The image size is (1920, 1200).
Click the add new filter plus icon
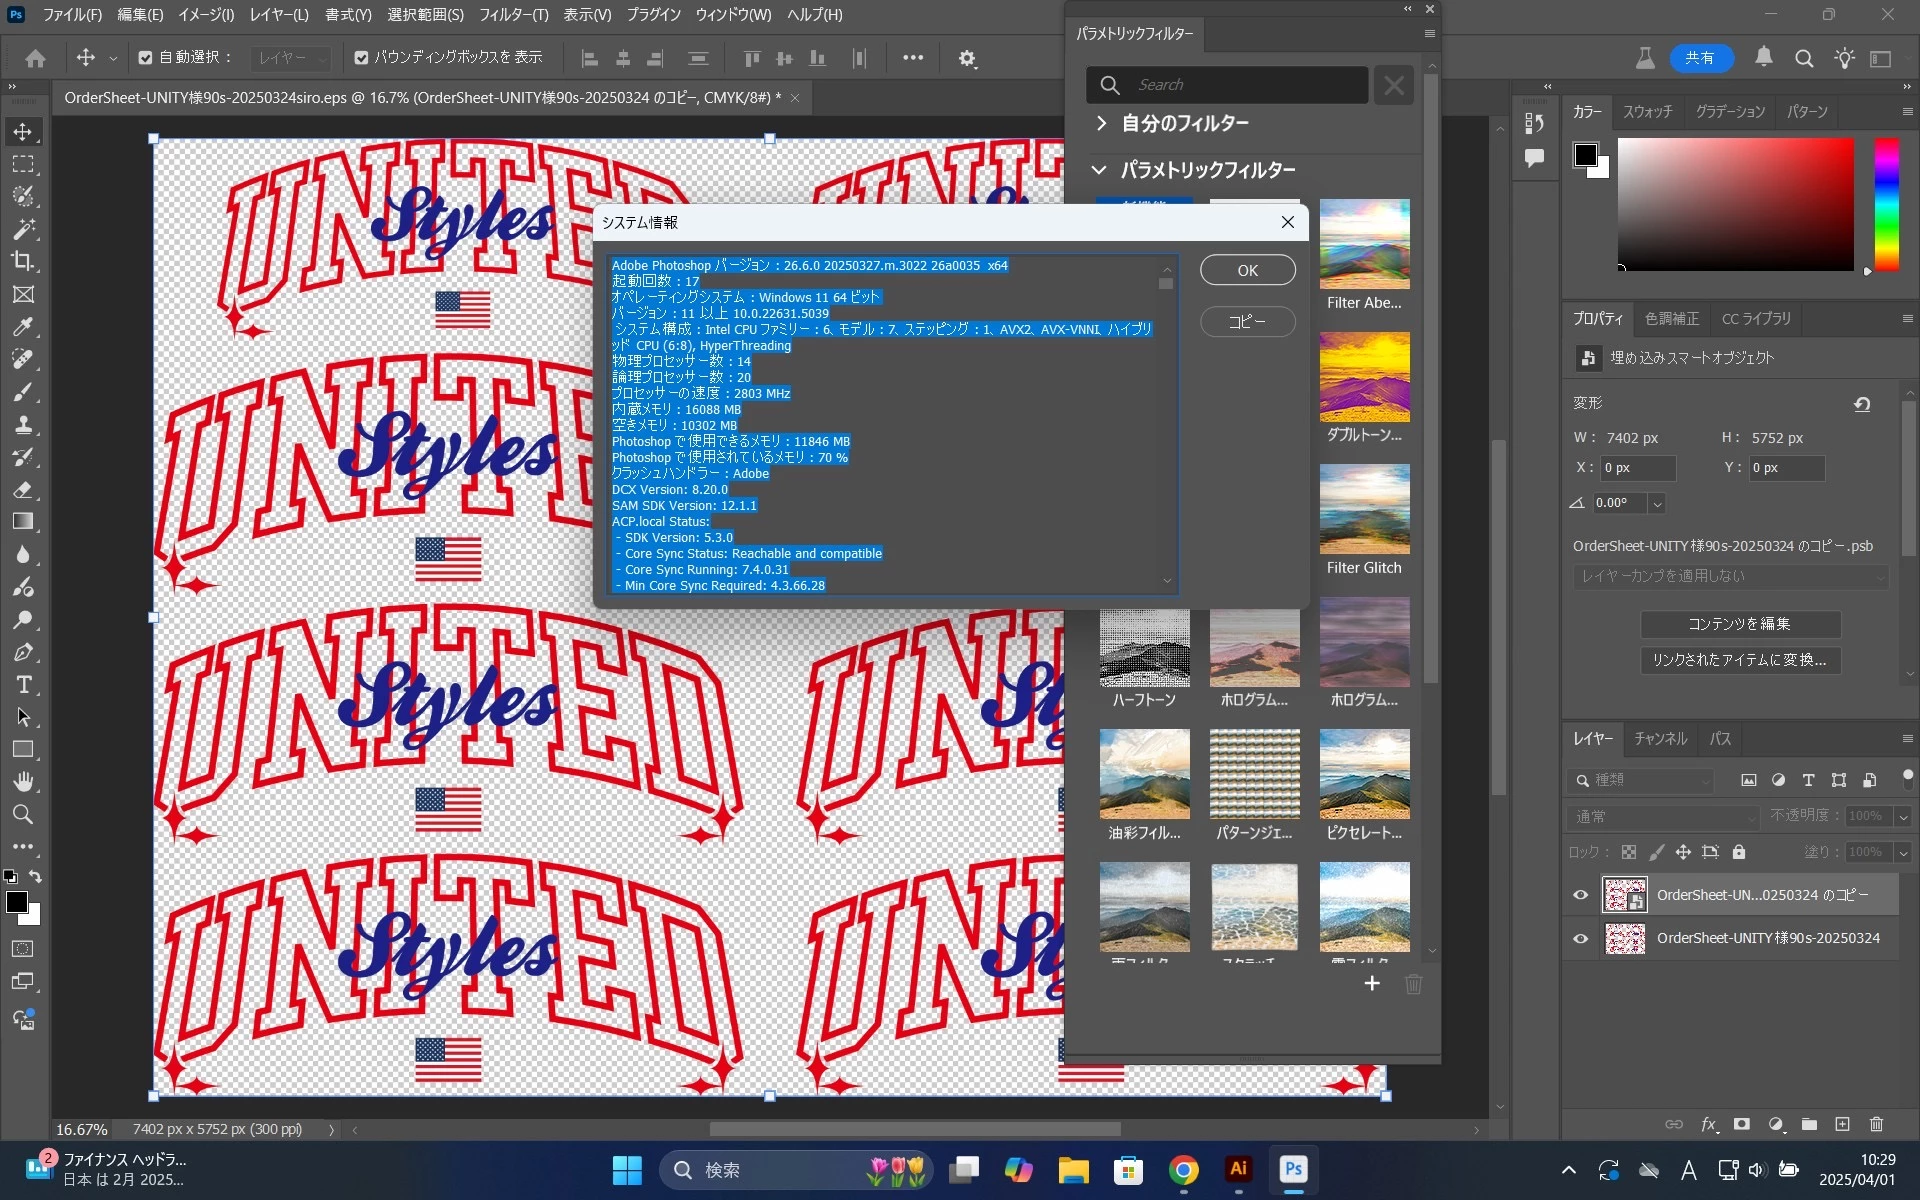(1372, 984)
